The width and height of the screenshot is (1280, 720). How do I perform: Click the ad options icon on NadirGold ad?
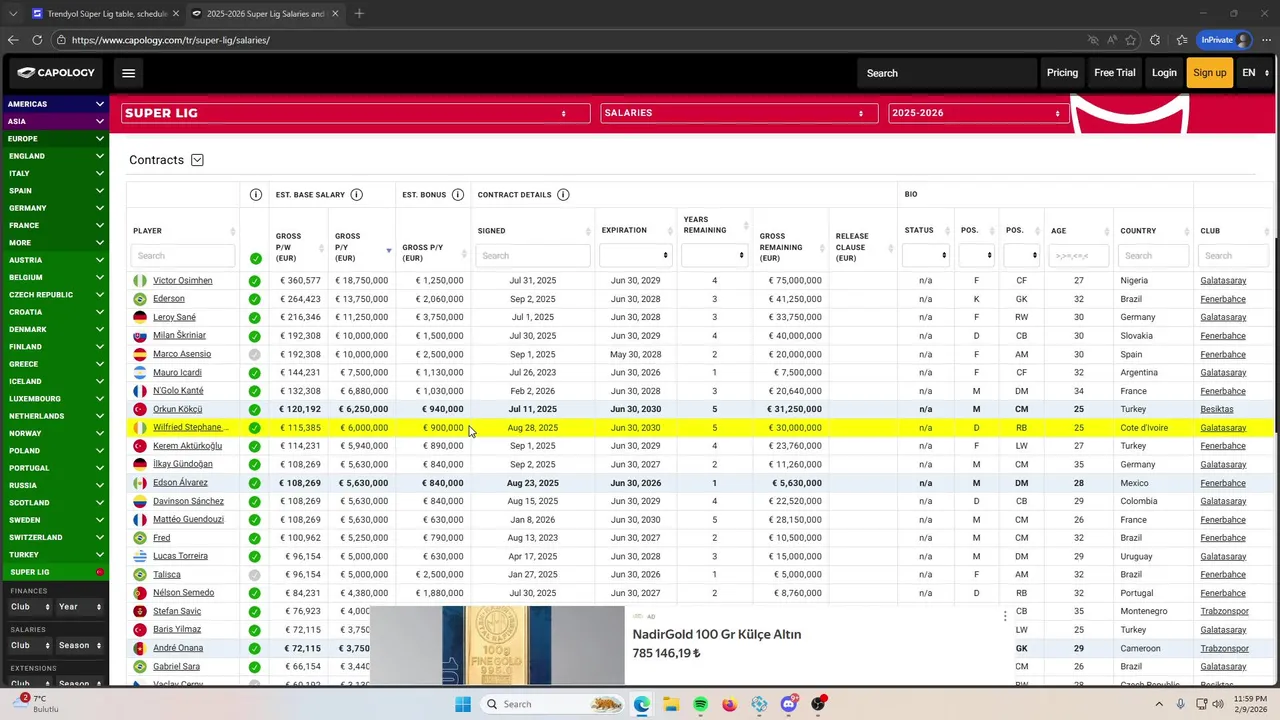(x=1005, y=616)
